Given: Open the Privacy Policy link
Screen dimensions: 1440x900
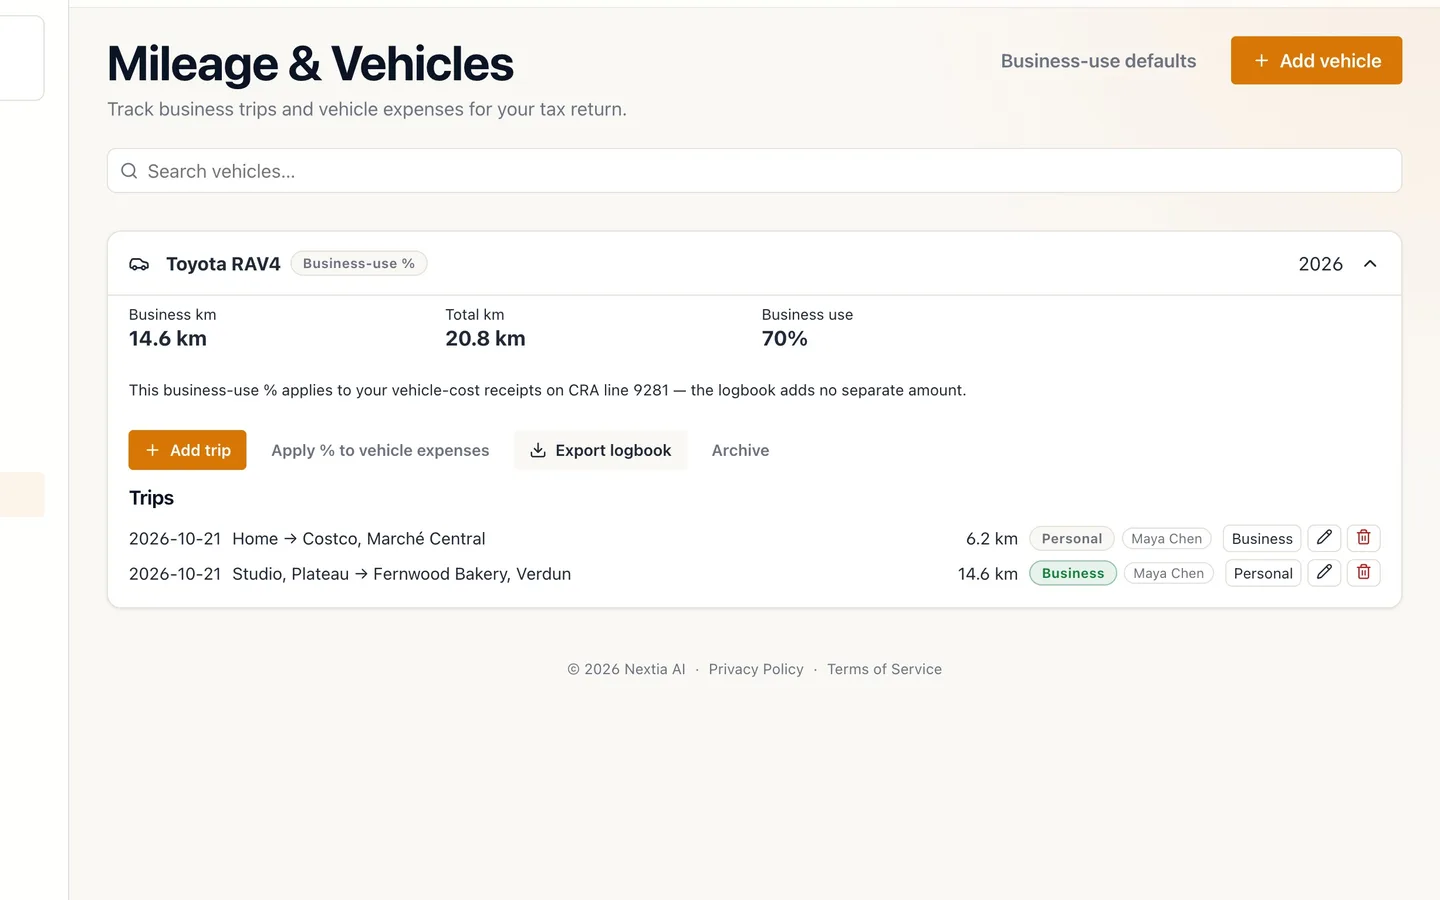Looking at the screenshot, I should click(x=756, y=669).
